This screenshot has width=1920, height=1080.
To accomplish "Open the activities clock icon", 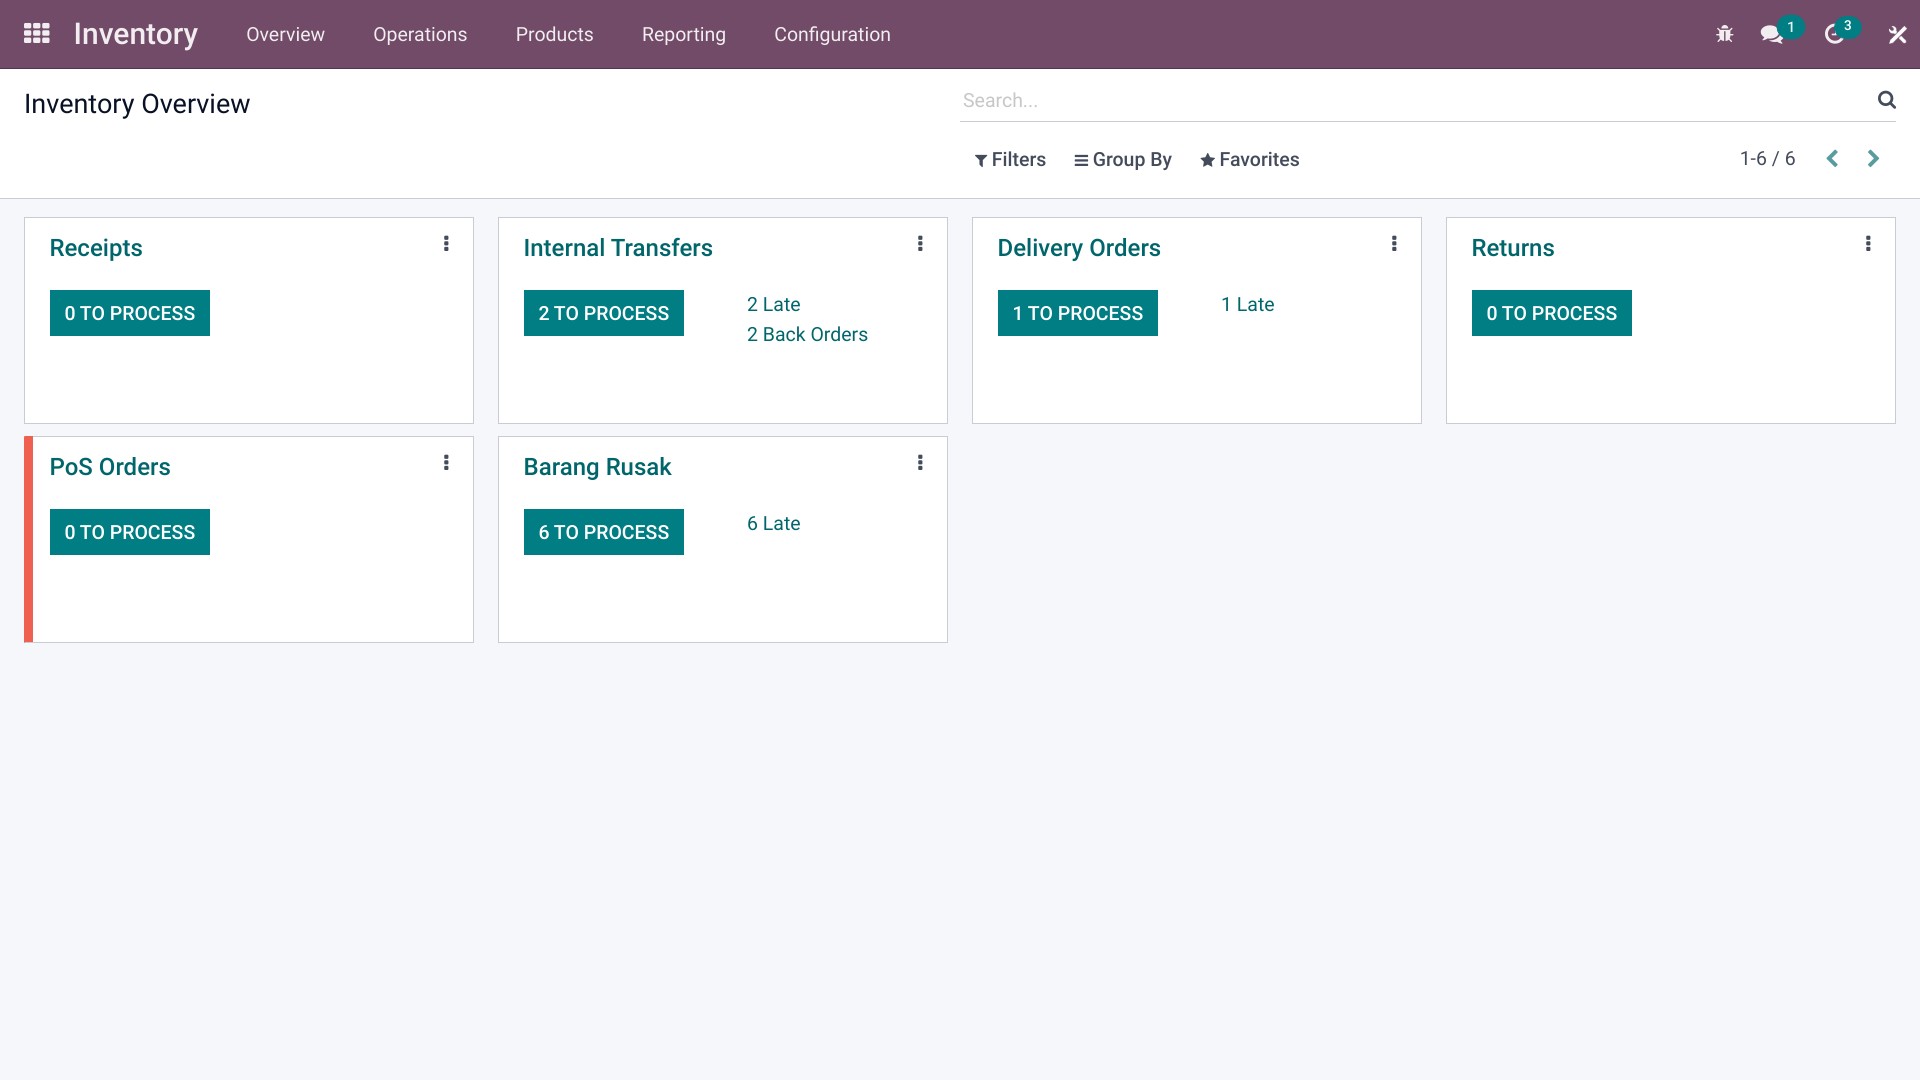I will click(1833, 35).
